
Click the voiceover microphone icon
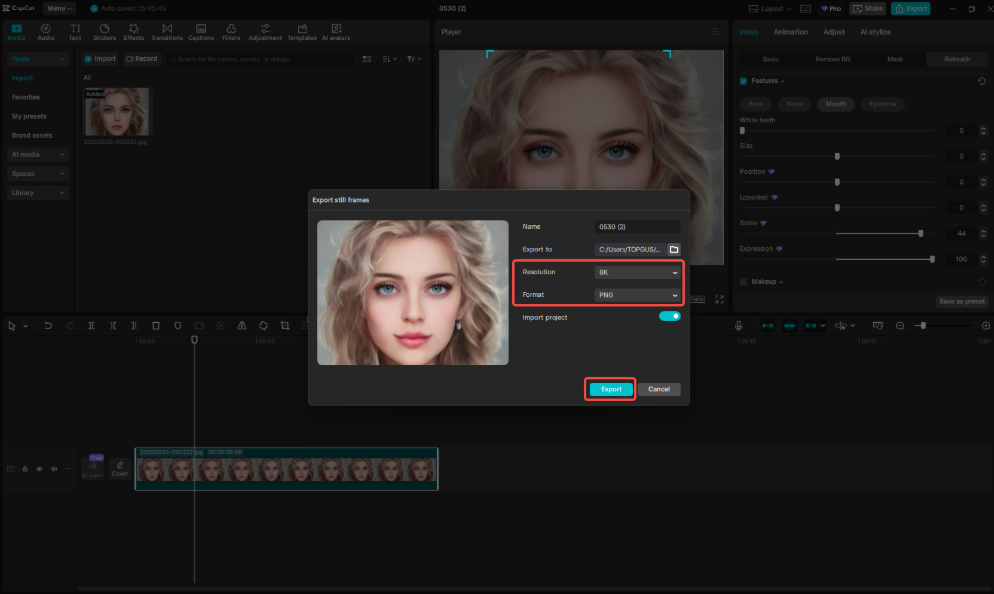coord(738,325)
